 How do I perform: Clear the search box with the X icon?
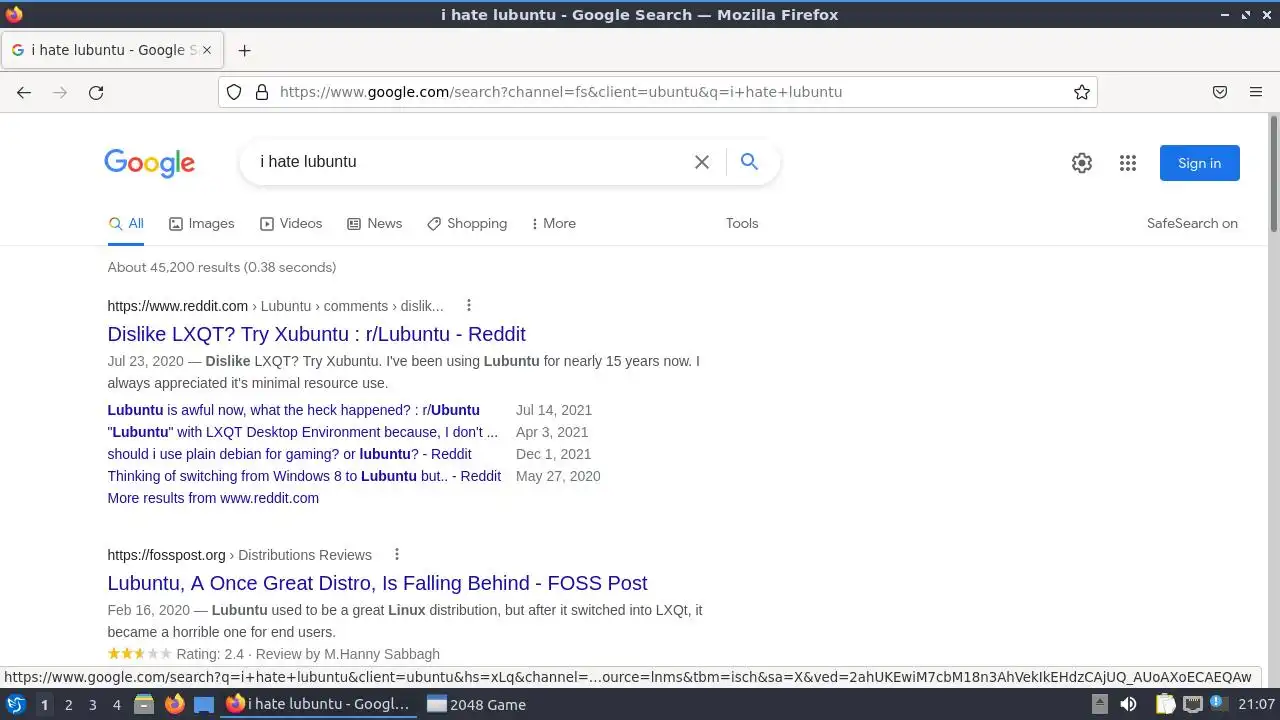(x=702, y=162)
